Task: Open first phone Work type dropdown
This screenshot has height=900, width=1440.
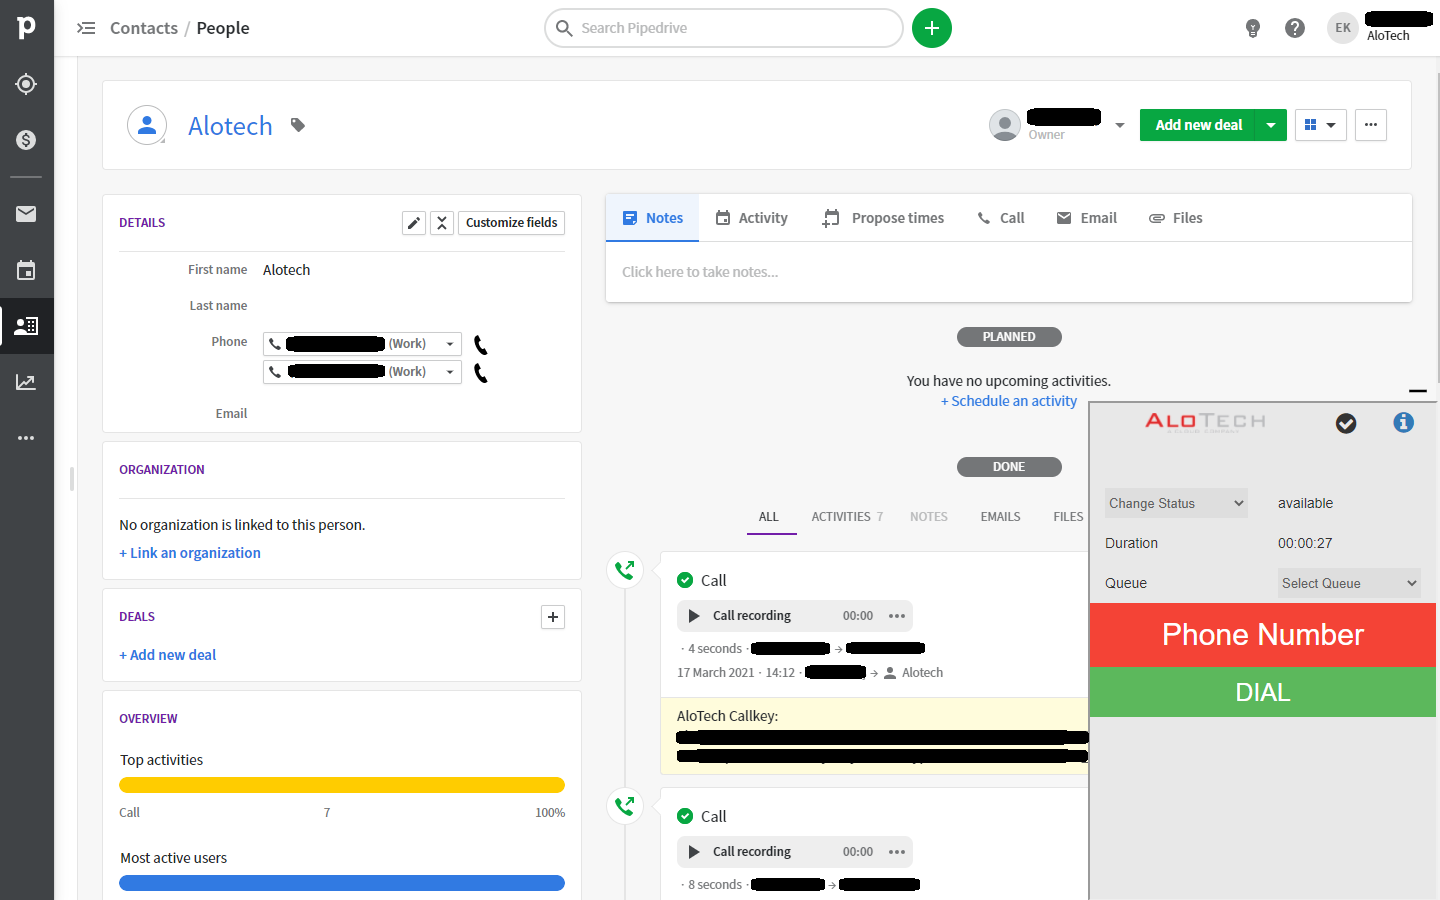Action: 450,344
